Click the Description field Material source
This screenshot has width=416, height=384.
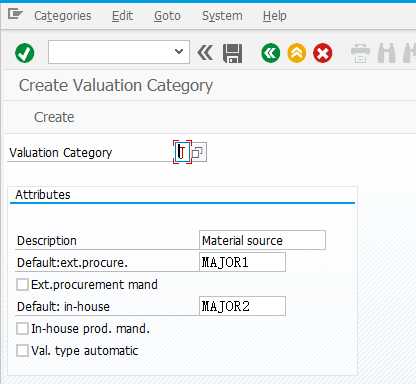[x=262, y=240]
